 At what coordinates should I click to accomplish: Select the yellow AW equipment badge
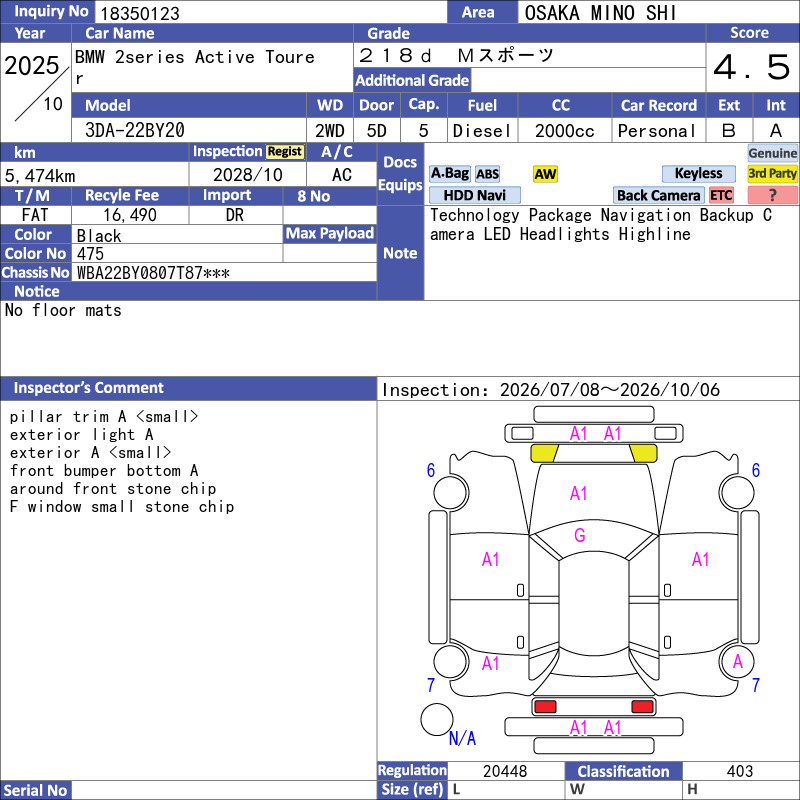[x=545, y=174]
